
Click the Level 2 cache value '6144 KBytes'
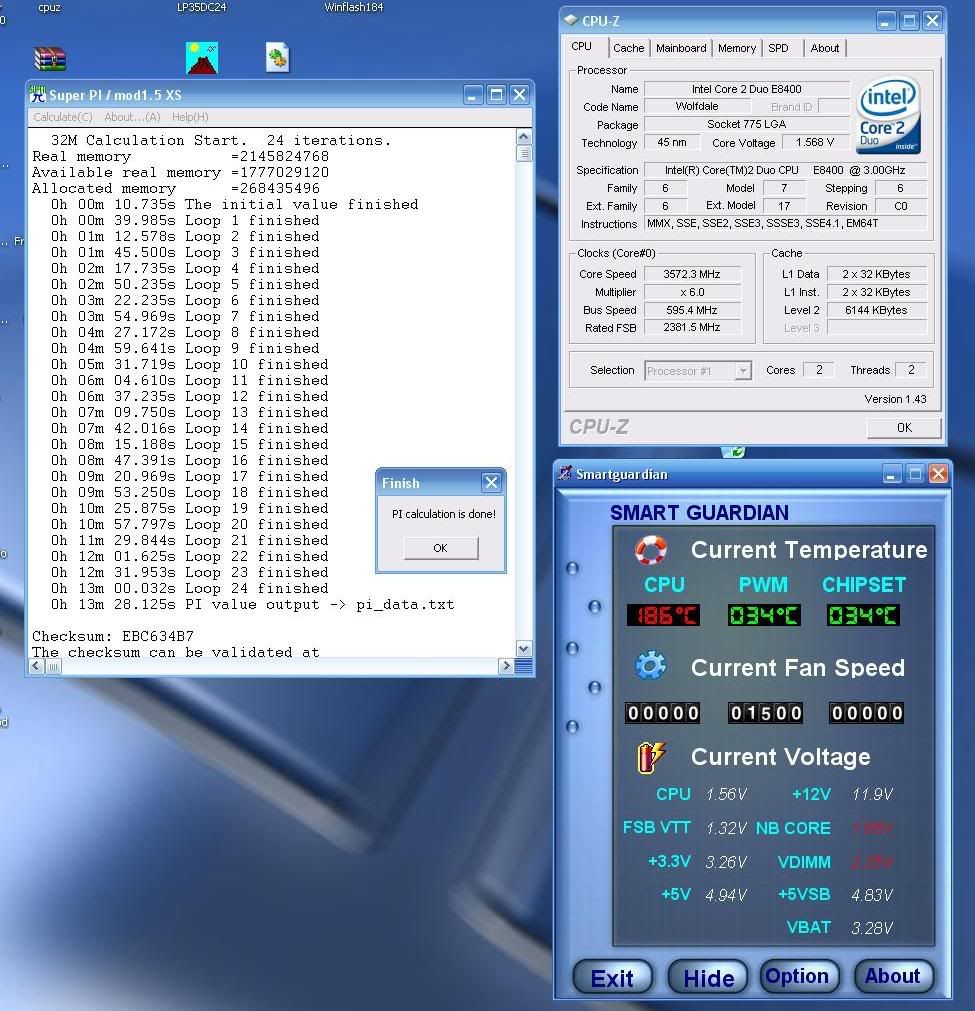876,310
